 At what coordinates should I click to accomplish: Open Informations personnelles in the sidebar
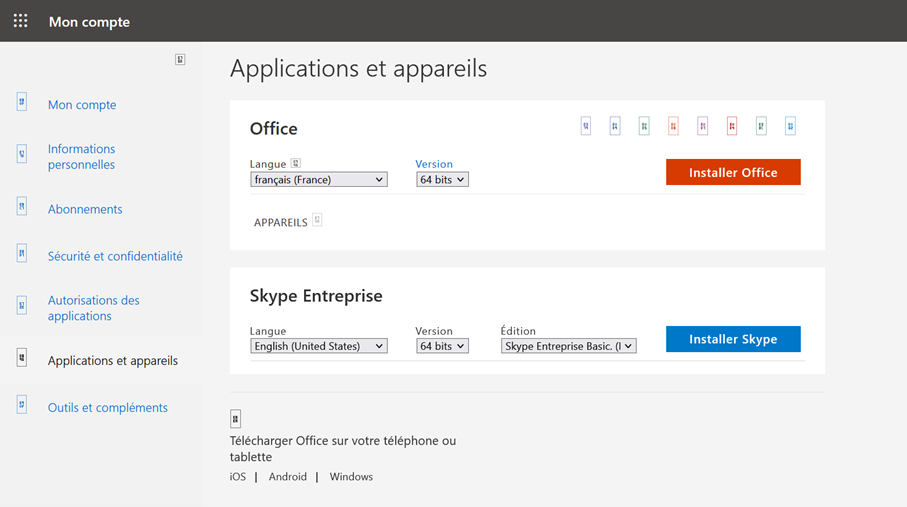82,156
